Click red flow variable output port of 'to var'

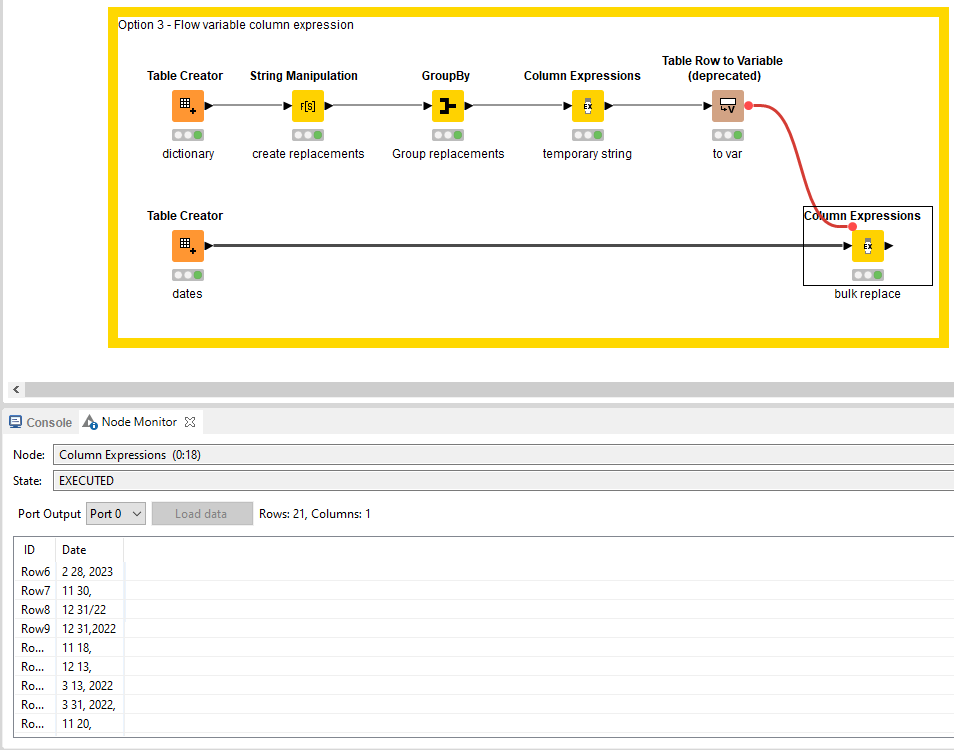(749, 106)
